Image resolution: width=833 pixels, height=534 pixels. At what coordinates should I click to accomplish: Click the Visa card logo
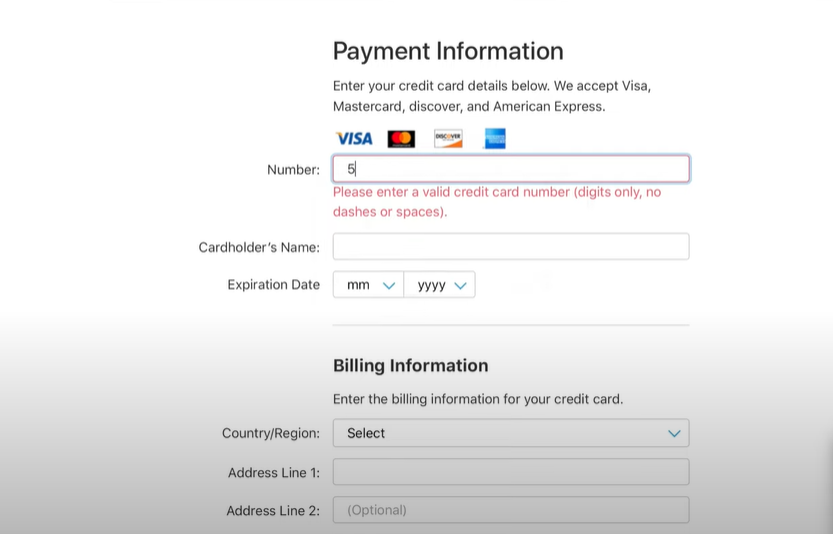(353, 139)
